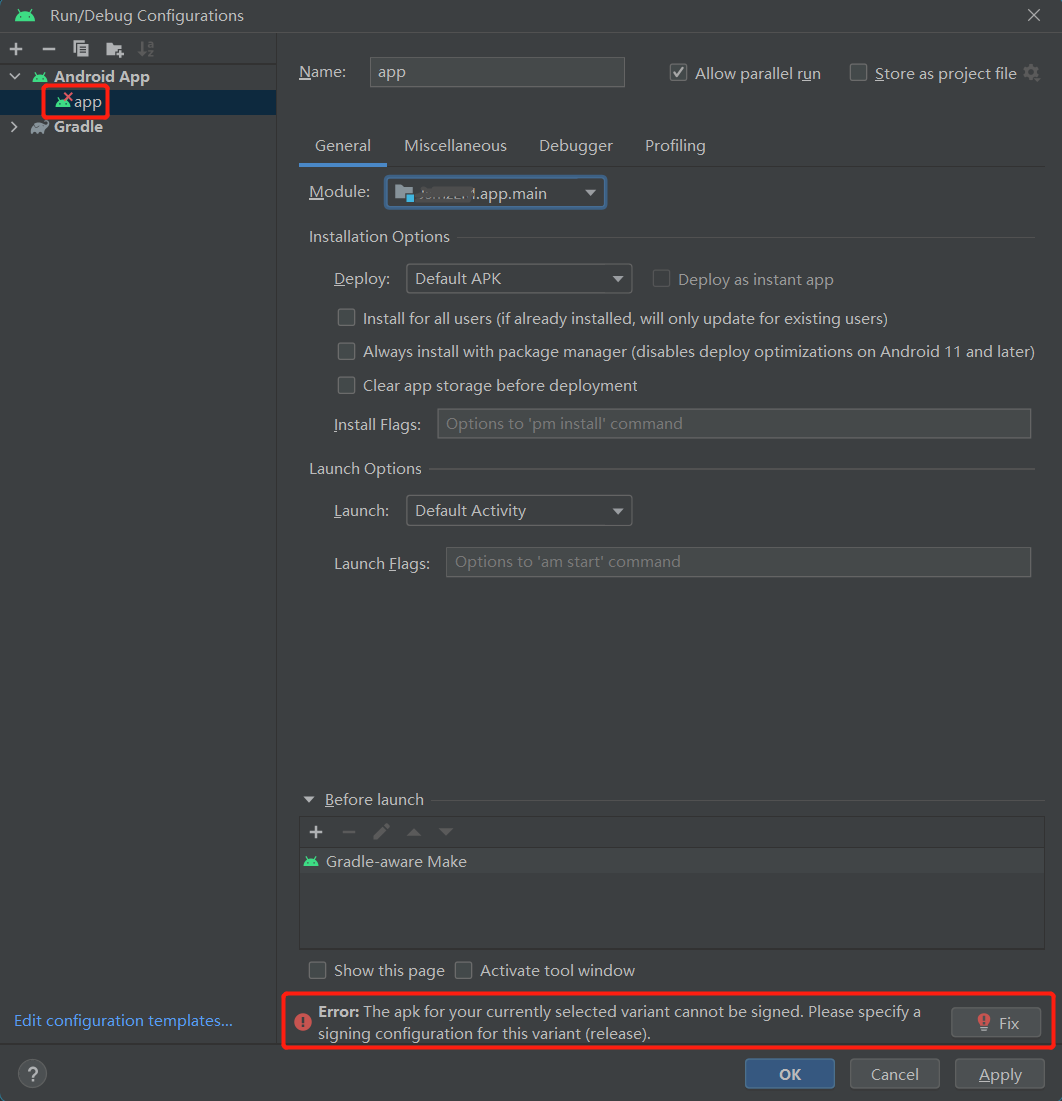Switch to the Debugger tab
This screenshot has width=1062, height=1101.
click(575, 146)
